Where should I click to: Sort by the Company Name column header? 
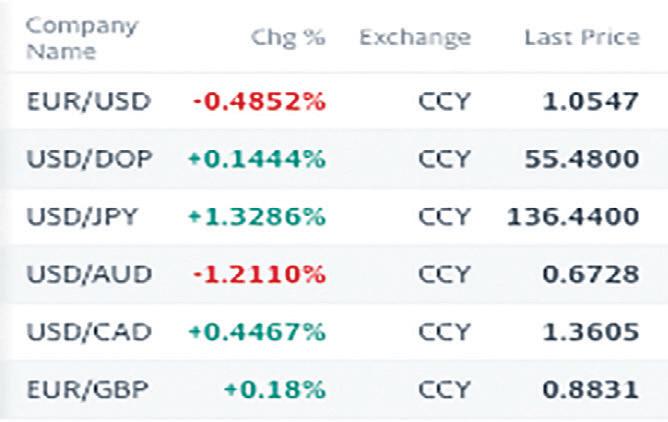click(82, 39)
